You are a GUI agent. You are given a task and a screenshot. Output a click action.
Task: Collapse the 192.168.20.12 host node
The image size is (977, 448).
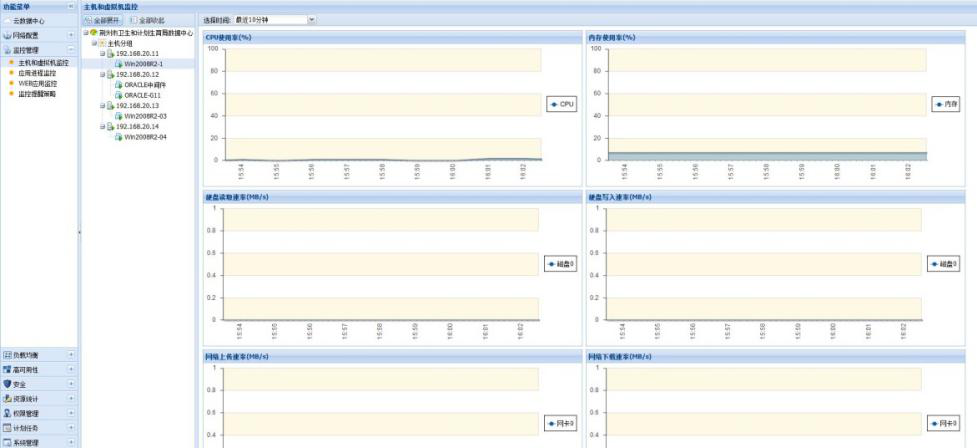[x=102, y=74]
